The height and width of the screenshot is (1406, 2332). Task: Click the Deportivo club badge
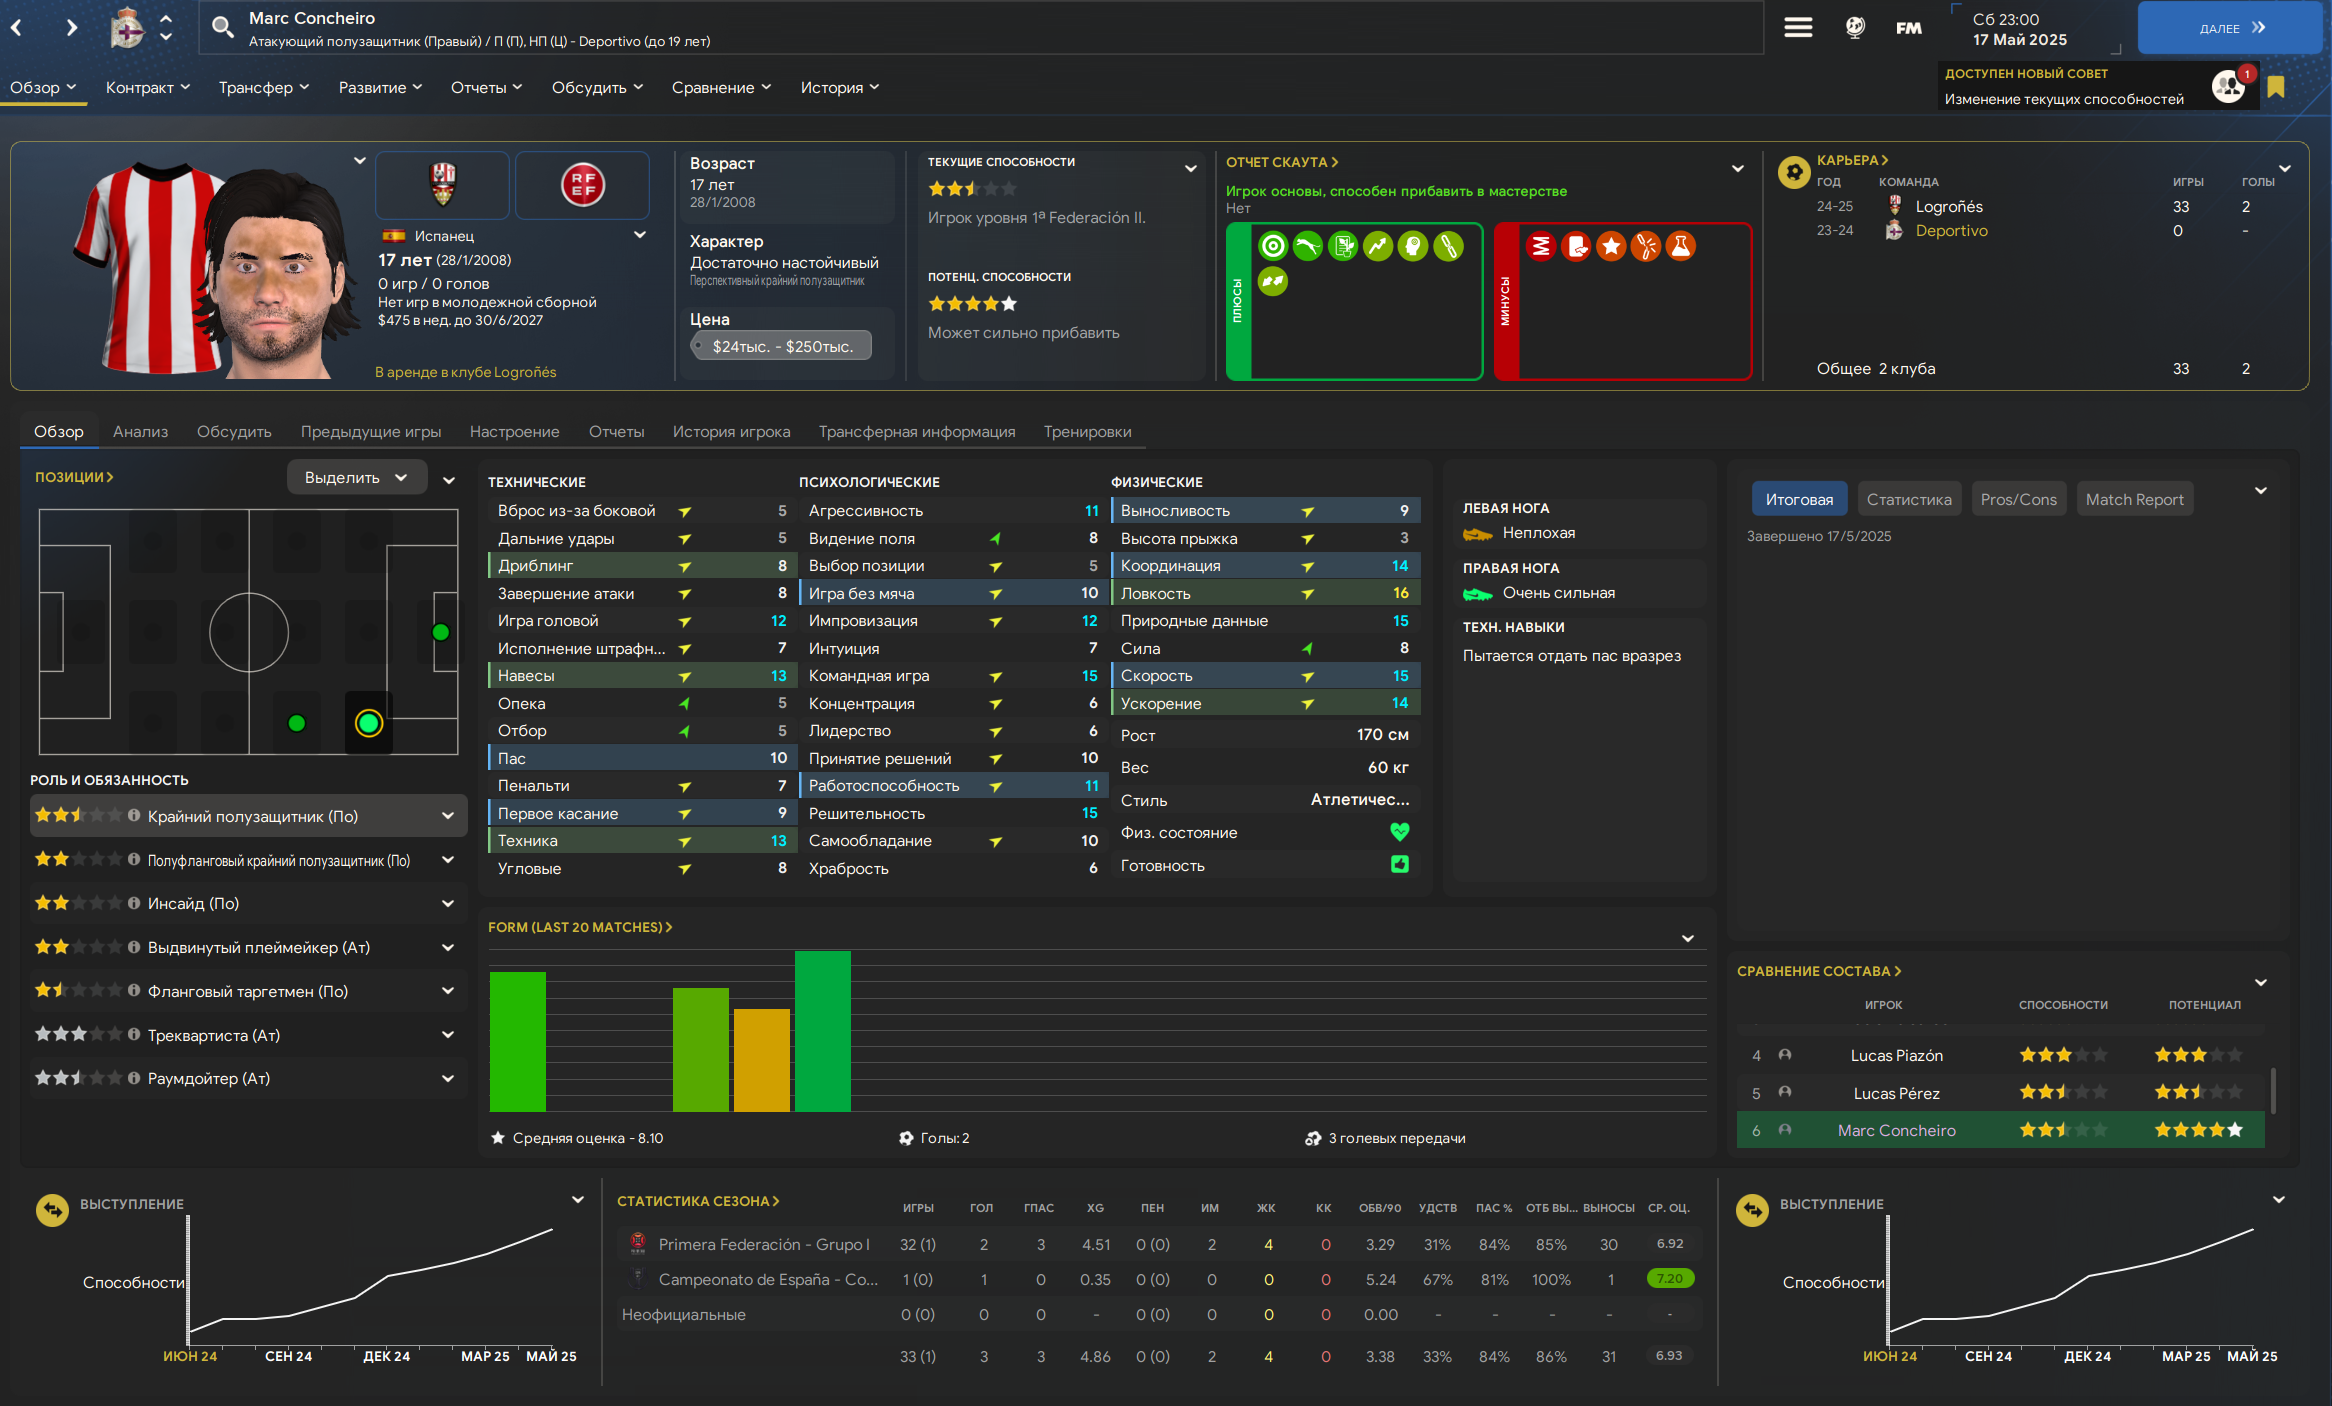(127, 28)
